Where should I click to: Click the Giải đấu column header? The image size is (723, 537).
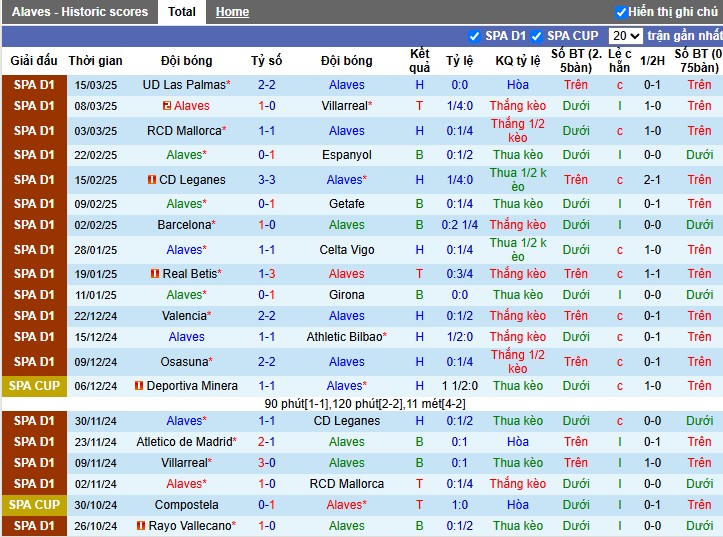coord(34,61)
